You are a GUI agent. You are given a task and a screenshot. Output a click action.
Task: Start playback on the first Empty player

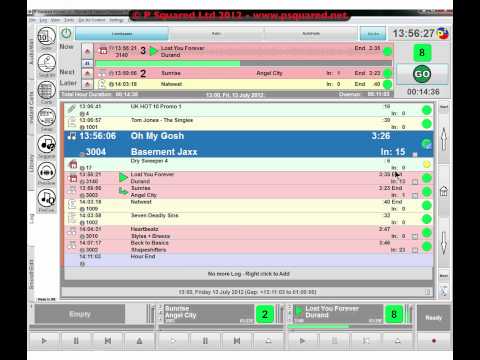pos(44,341)
